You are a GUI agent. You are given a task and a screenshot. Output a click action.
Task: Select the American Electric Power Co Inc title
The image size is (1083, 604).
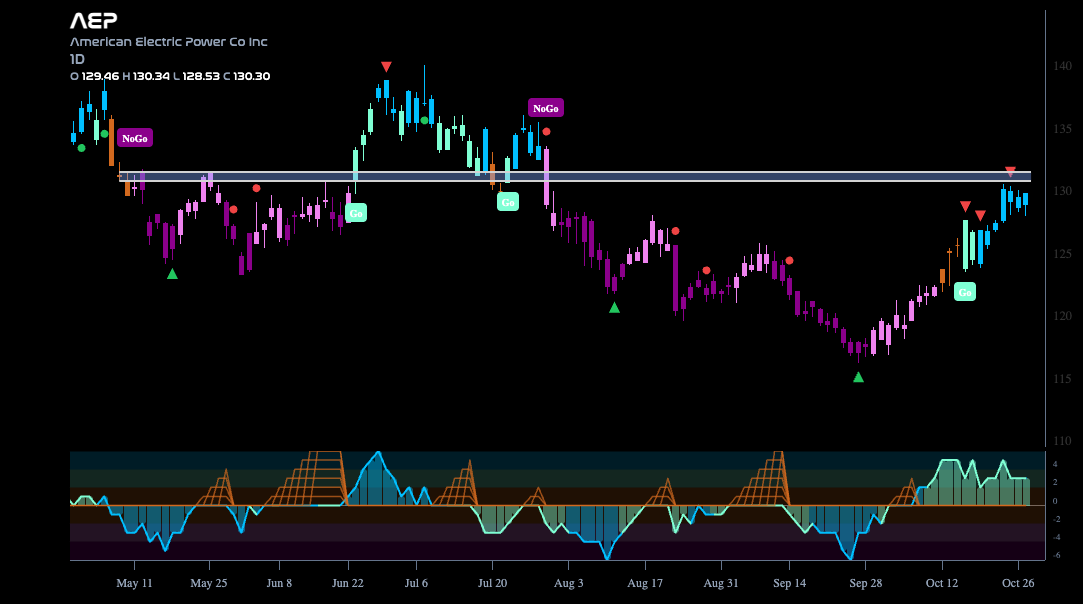169,41
